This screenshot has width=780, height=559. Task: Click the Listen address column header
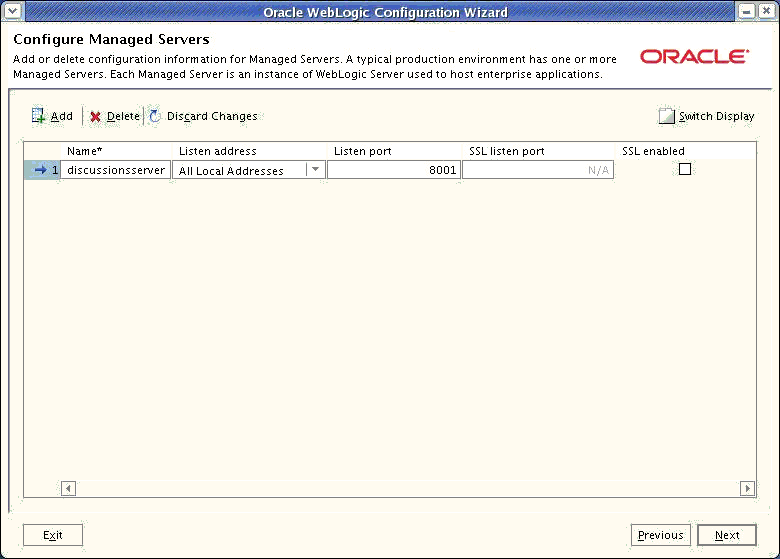(x=249, y=151)
